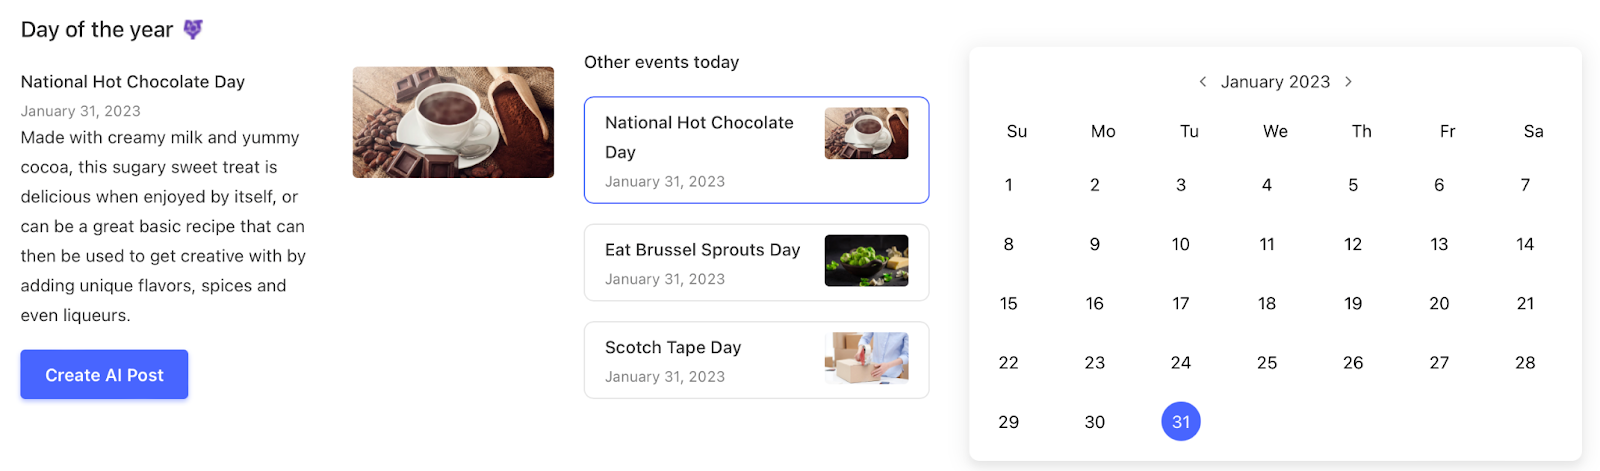The width and height of the screenshot is (1600, 471).
Task: Go to next month in calendar
Action: (x=1348, y=82)
